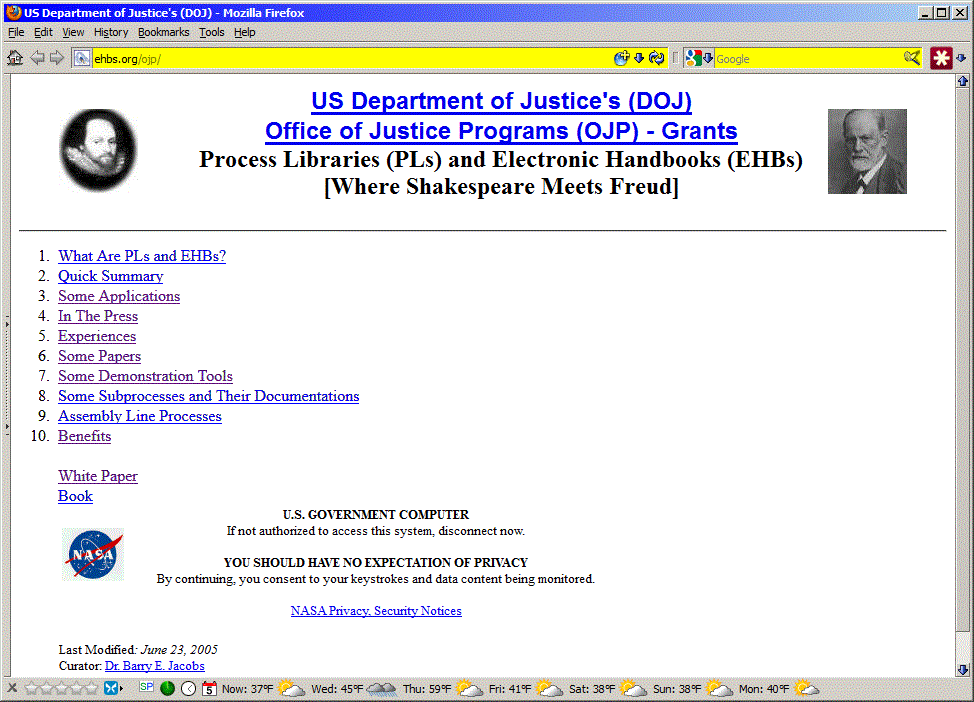Open the dropdown arrow beside the red asterisk
The height and width of the screenshot is (702, 974).
tap(961, 58)
